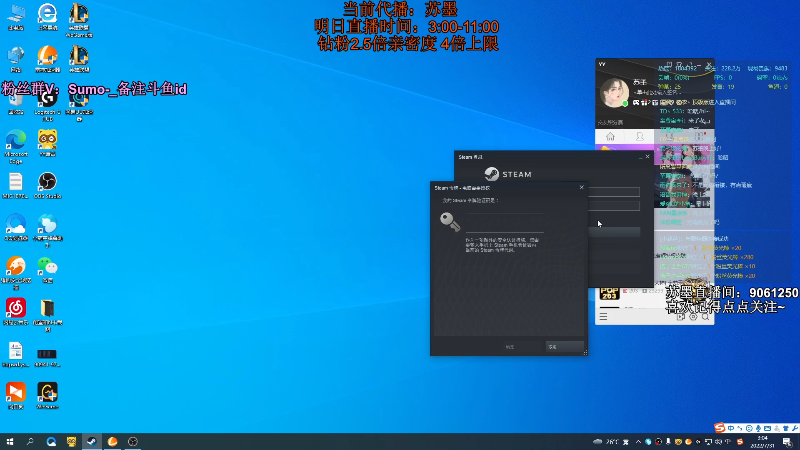Open the POP 203 channel thumbnail in YY
Screen dimensions: 800x450
[609, 293]
